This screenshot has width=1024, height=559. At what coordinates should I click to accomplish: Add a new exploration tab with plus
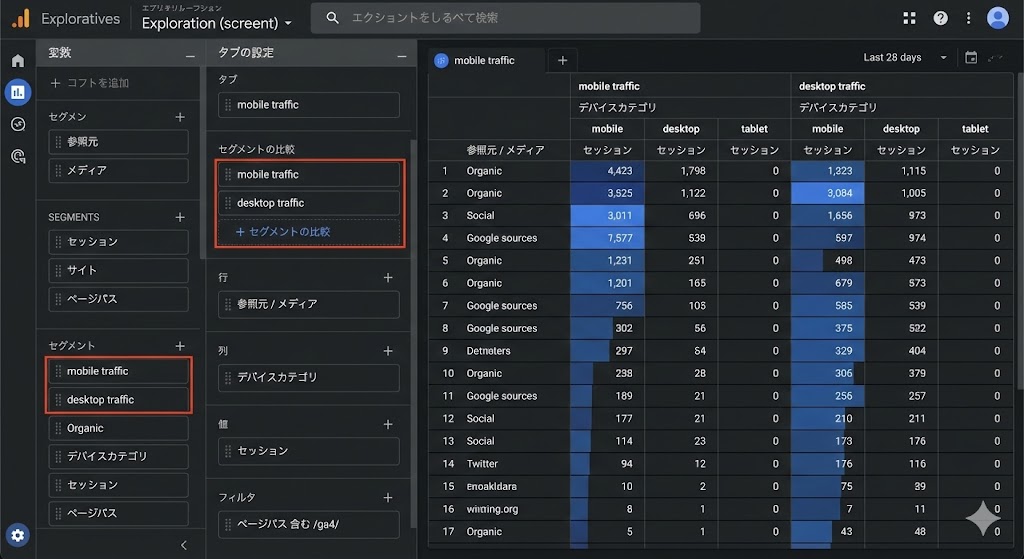pyautogui.click(x=562, y=61)
